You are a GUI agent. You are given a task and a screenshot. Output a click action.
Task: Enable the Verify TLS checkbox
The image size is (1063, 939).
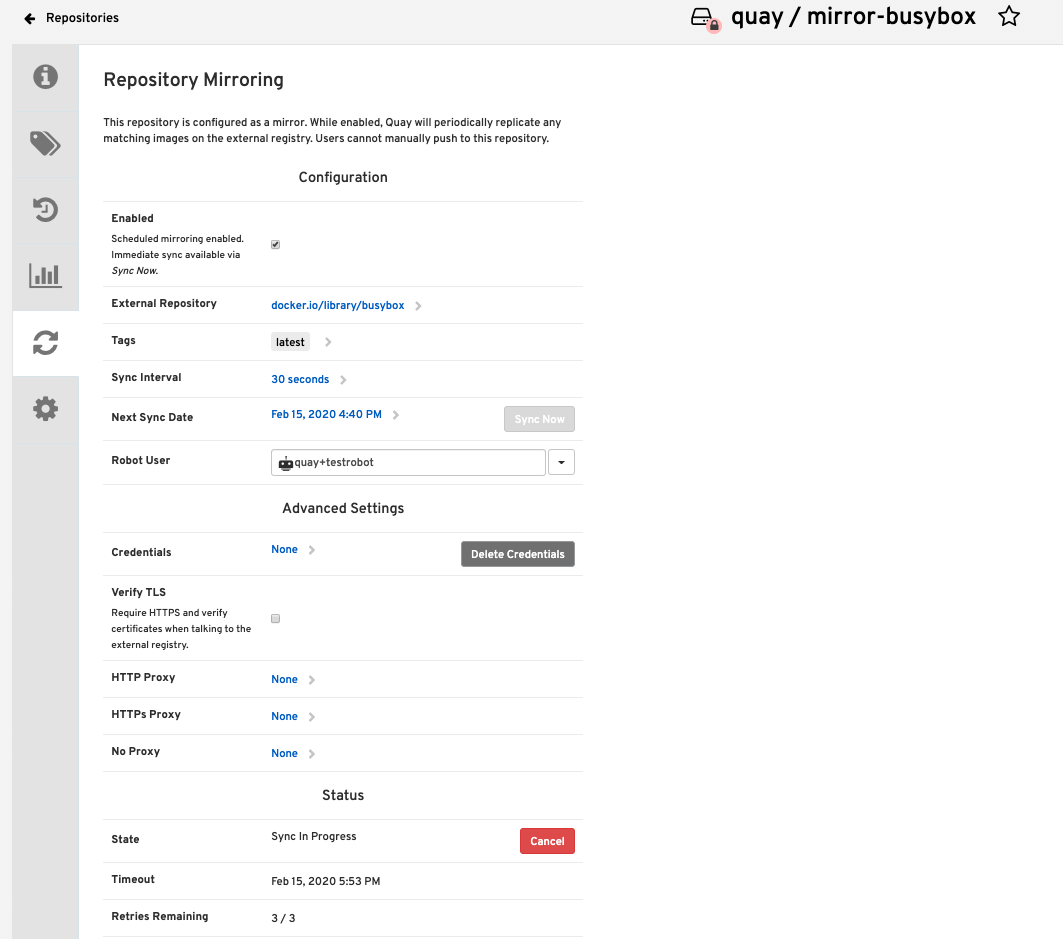coord(275,618)
